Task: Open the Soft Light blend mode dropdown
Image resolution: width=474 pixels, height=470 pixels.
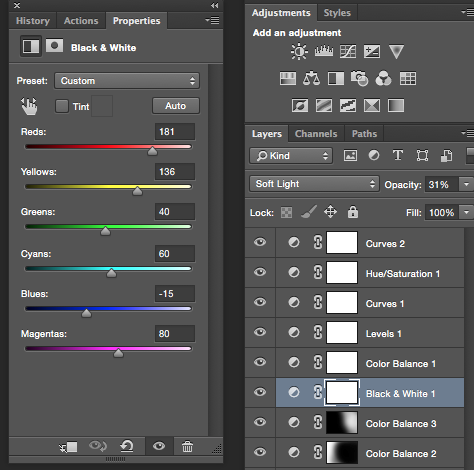Action: [314, 184]
